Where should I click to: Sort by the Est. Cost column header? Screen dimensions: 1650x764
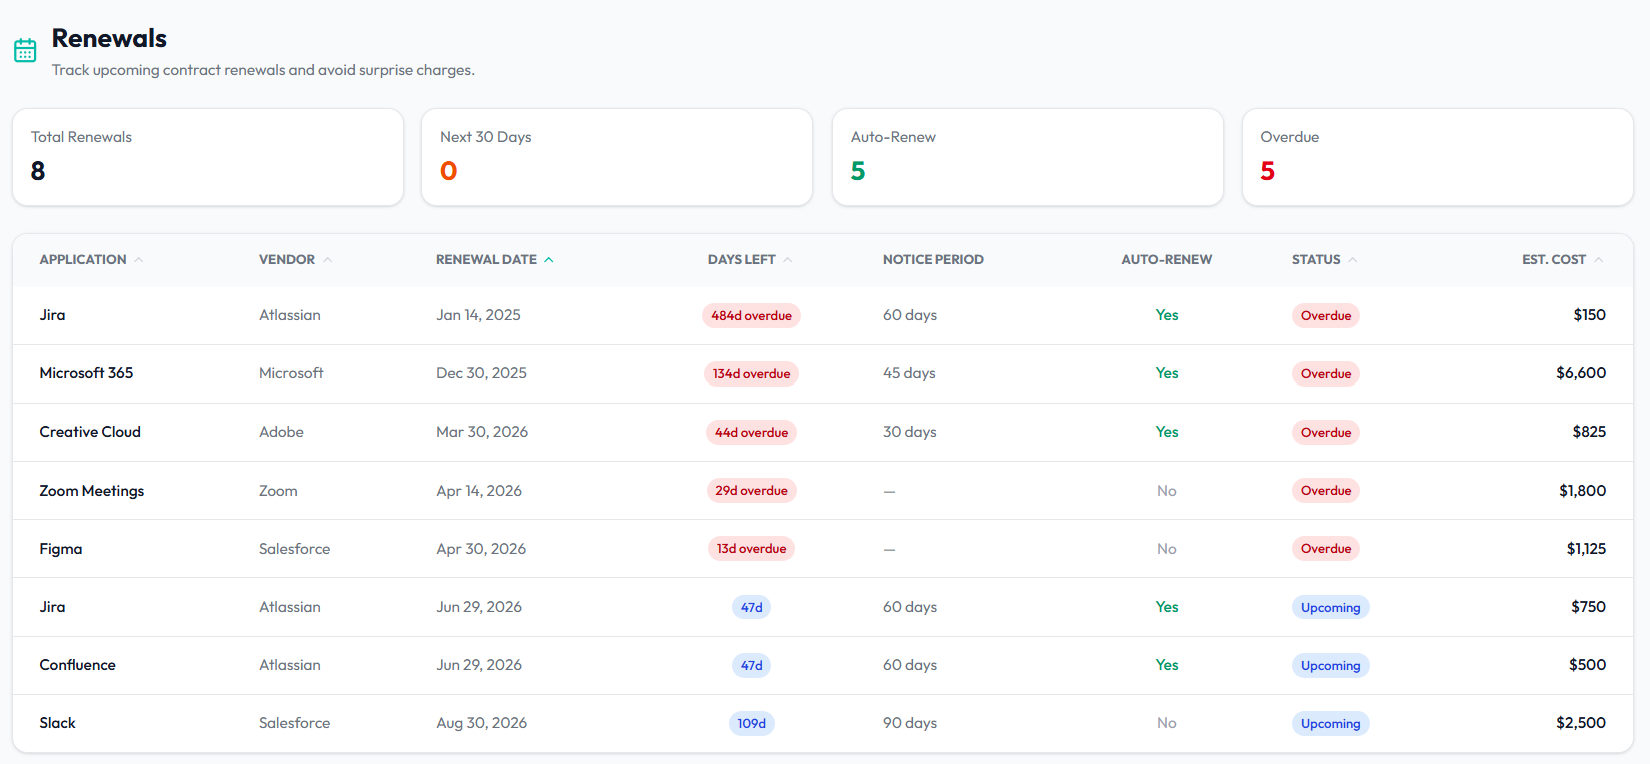[x=1563, y=260]
